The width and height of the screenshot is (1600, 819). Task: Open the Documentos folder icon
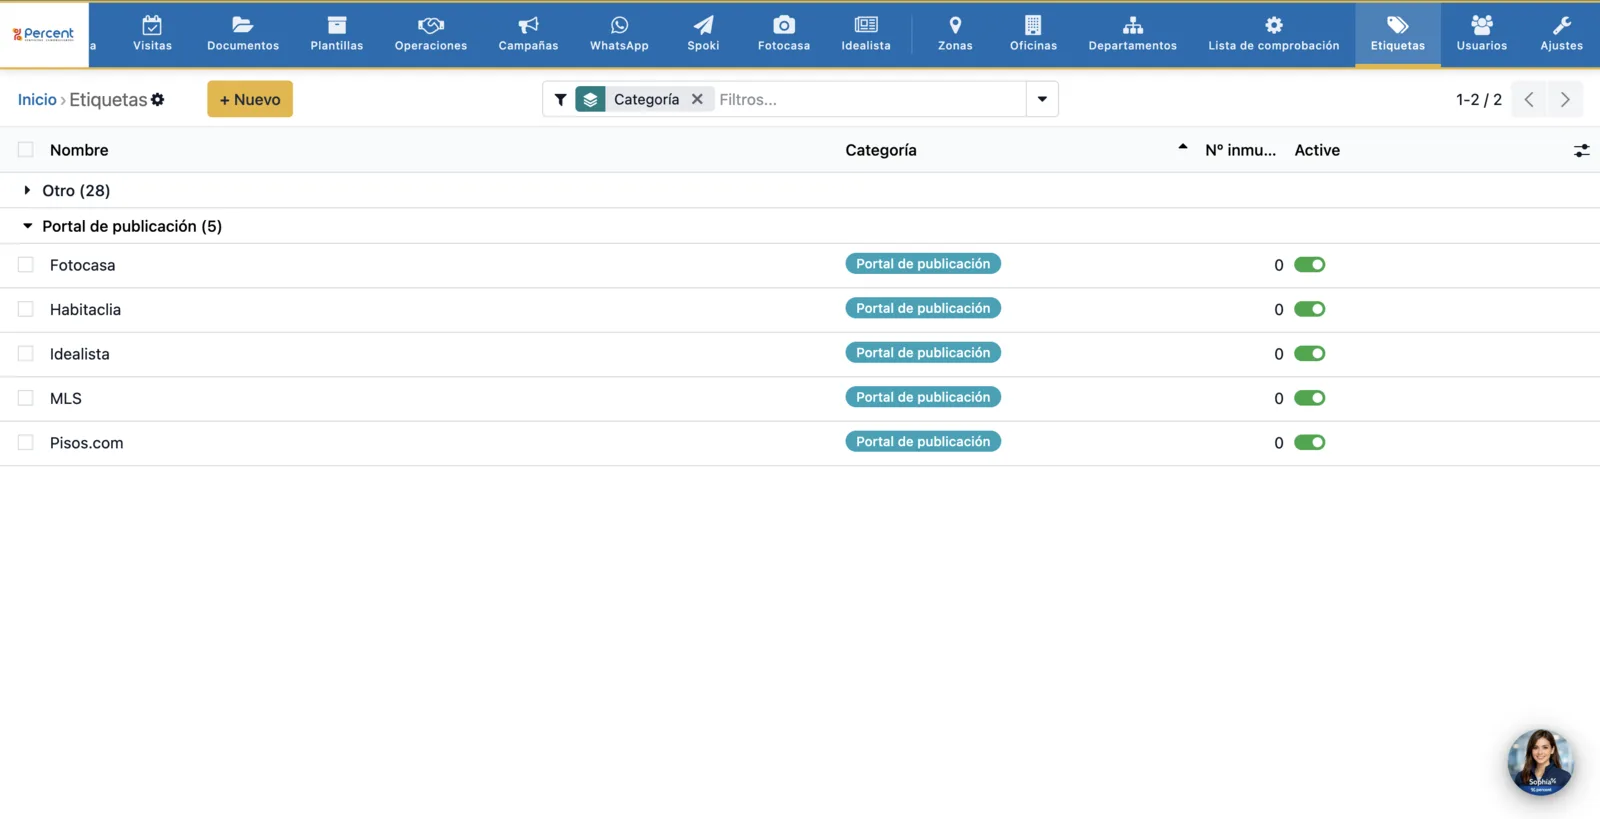click(x=243, y=25)
